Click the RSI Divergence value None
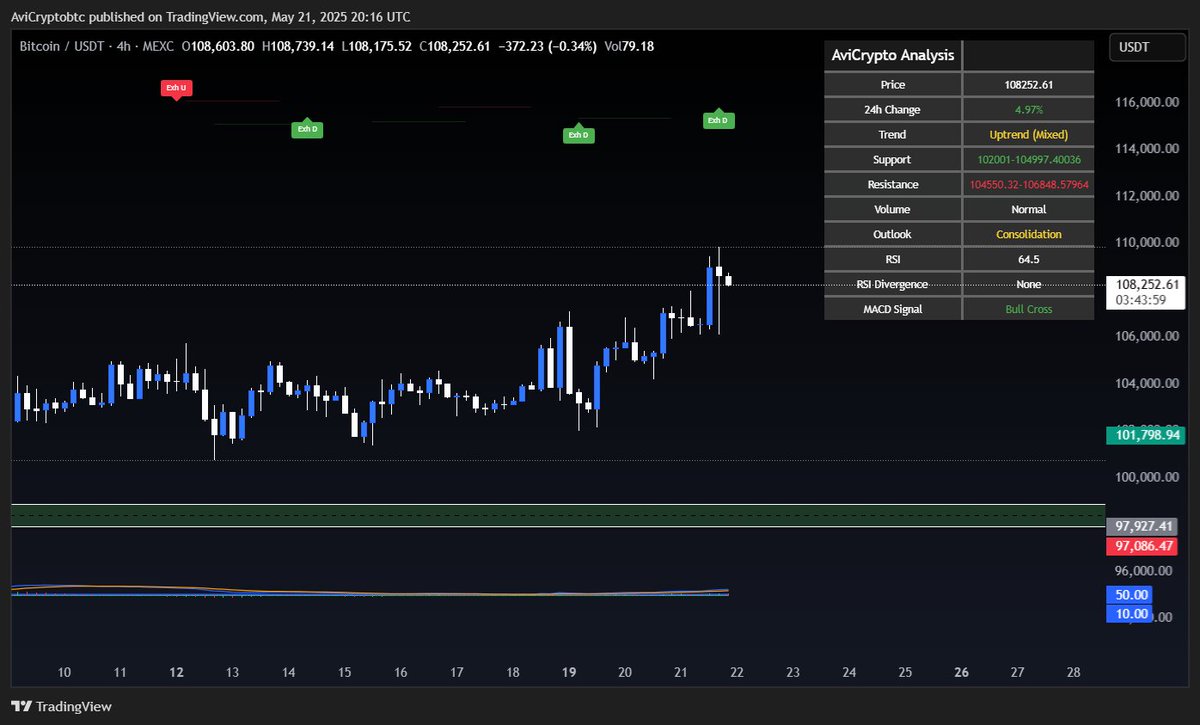 [x=1028, y=284]
